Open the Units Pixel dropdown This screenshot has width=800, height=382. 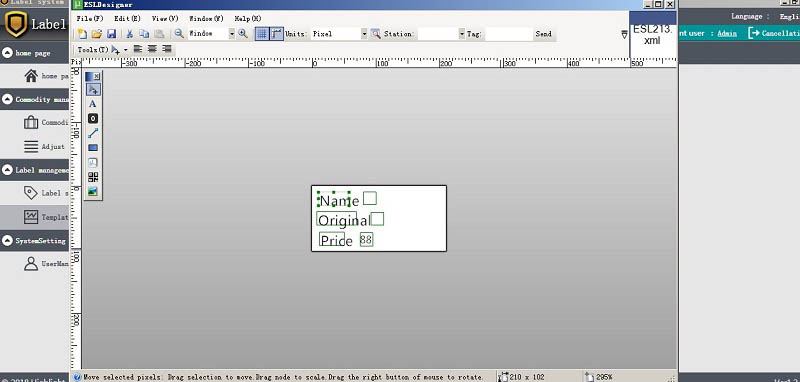point(364,34)
